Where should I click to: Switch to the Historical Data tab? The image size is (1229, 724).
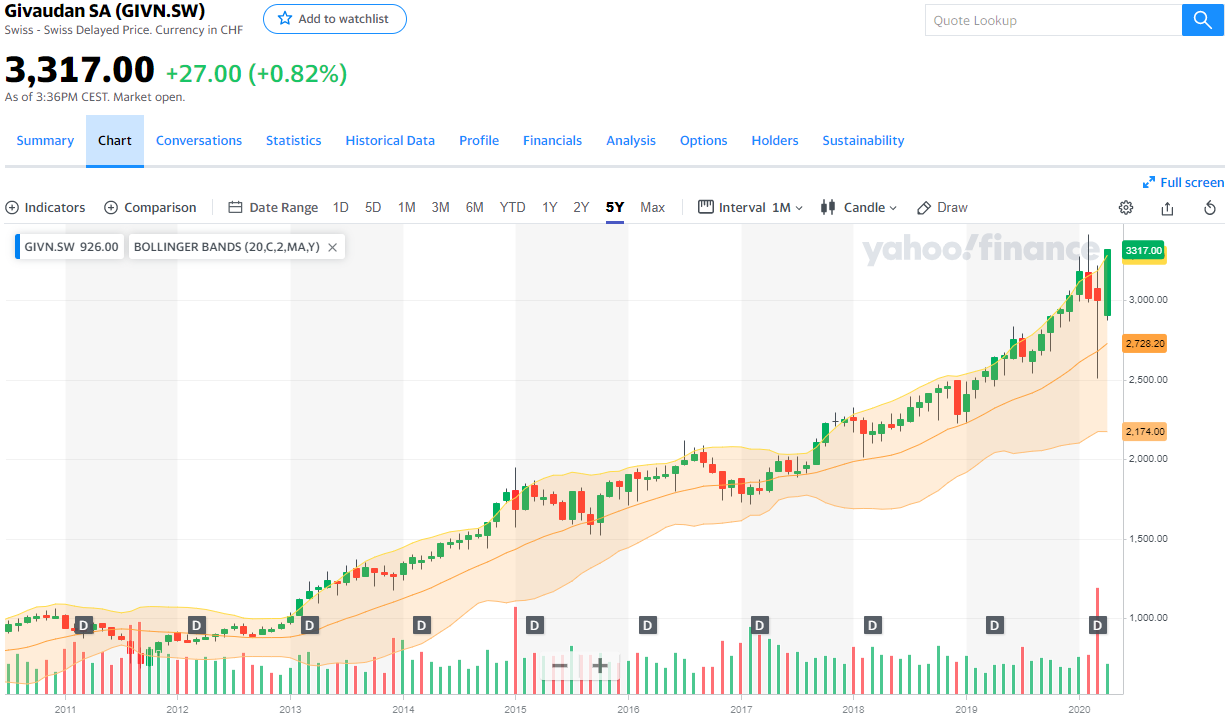390,141
